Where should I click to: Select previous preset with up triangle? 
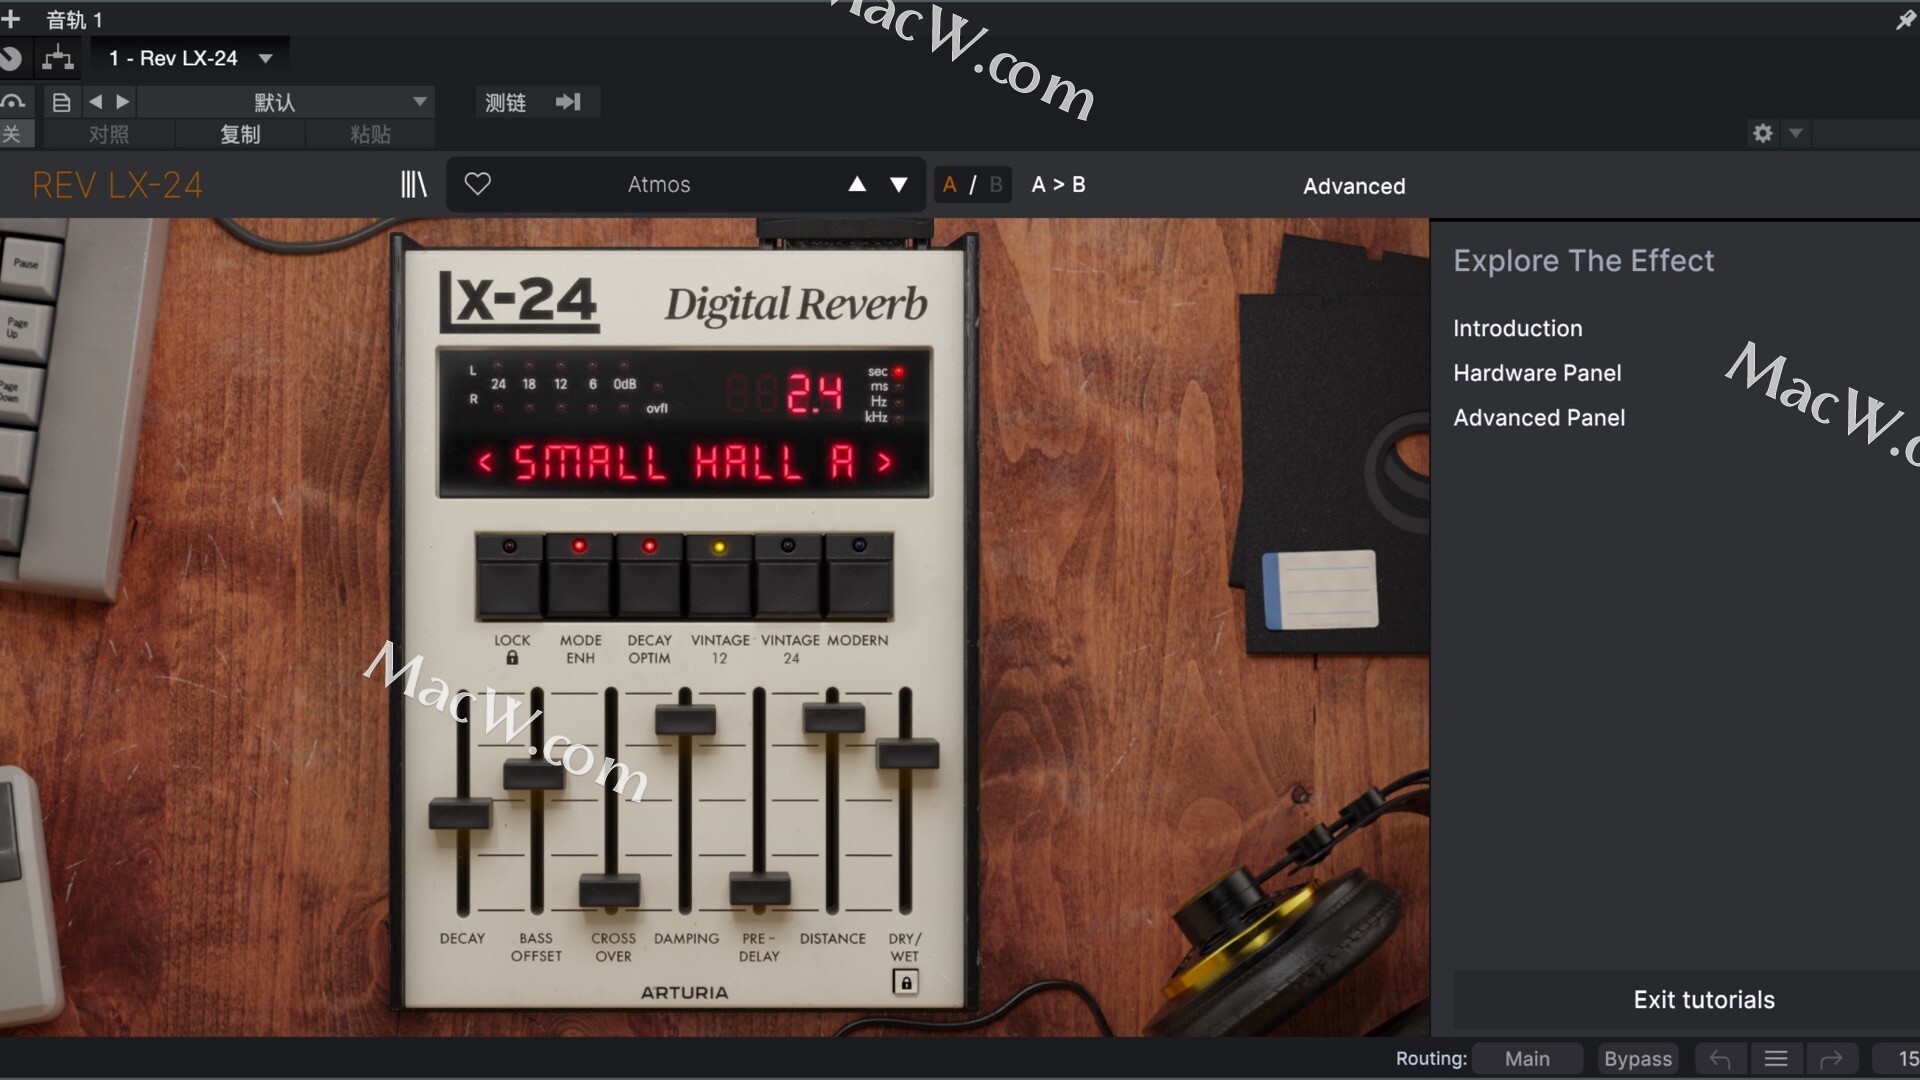click(x=857, y=184)
